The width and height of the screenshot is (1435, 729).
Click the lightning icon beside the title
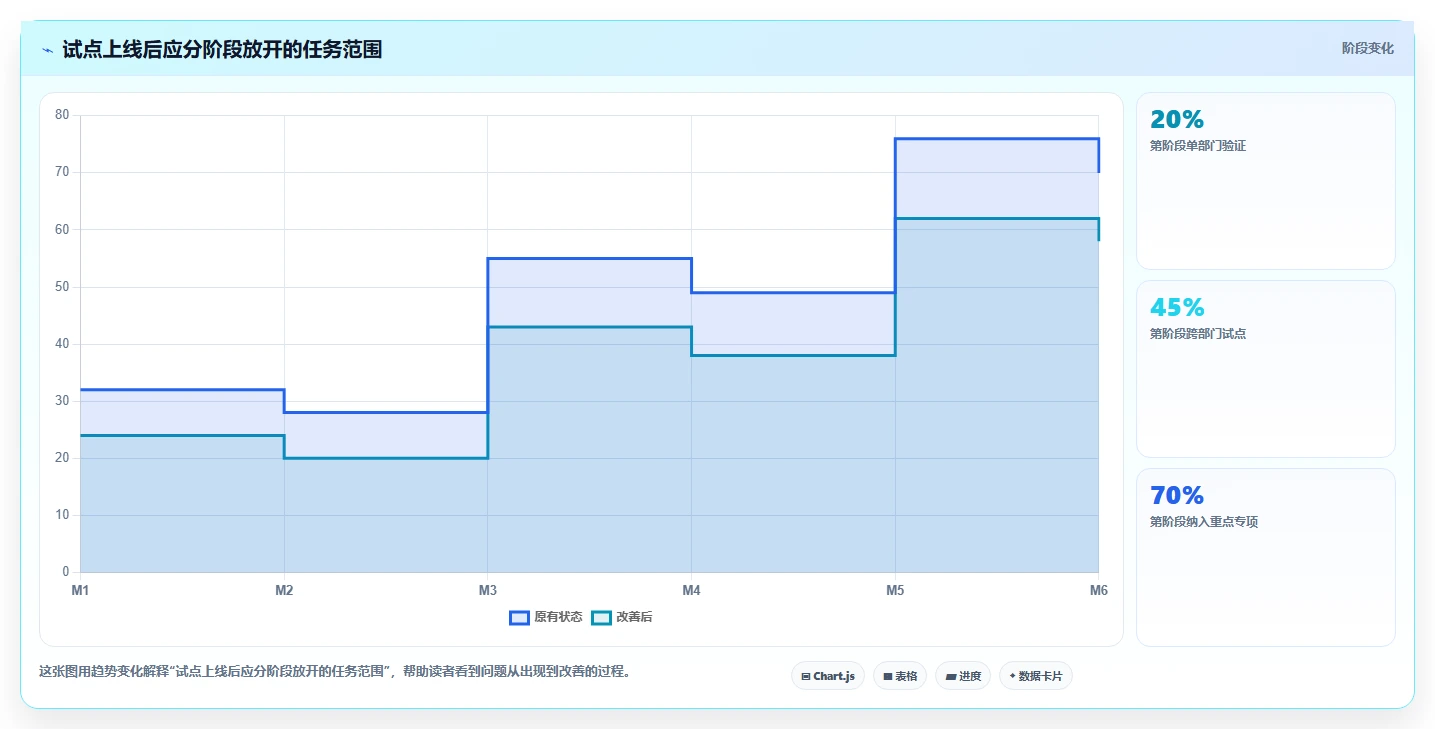coord(47,50)
